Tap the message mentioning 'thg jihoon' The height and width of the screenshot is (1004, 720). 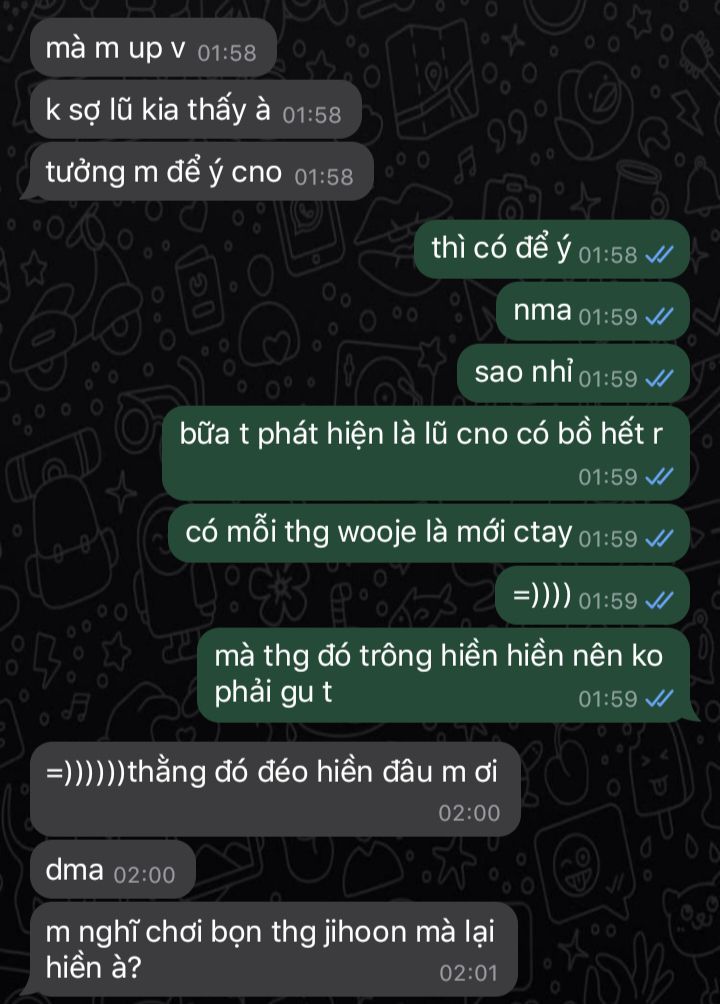click(274, 949)
